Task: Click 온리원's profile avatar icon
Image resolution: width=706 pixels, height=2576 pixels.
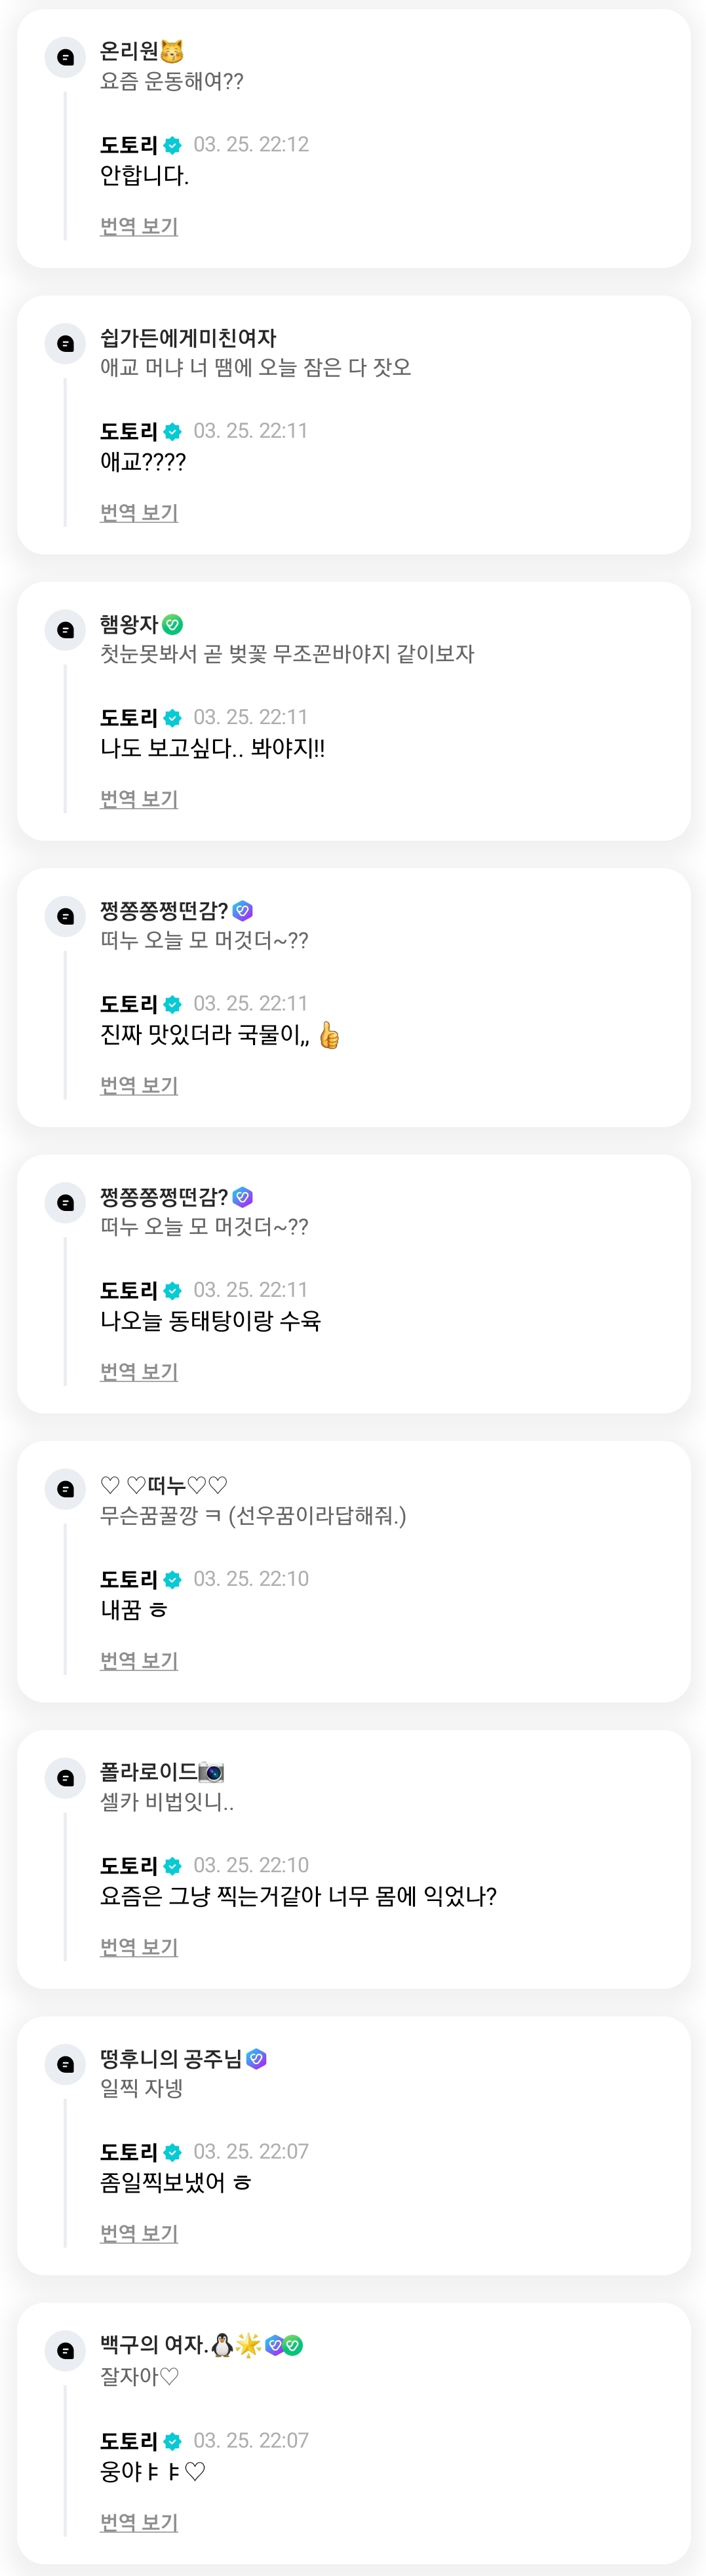Action: [x=66, y=57]
